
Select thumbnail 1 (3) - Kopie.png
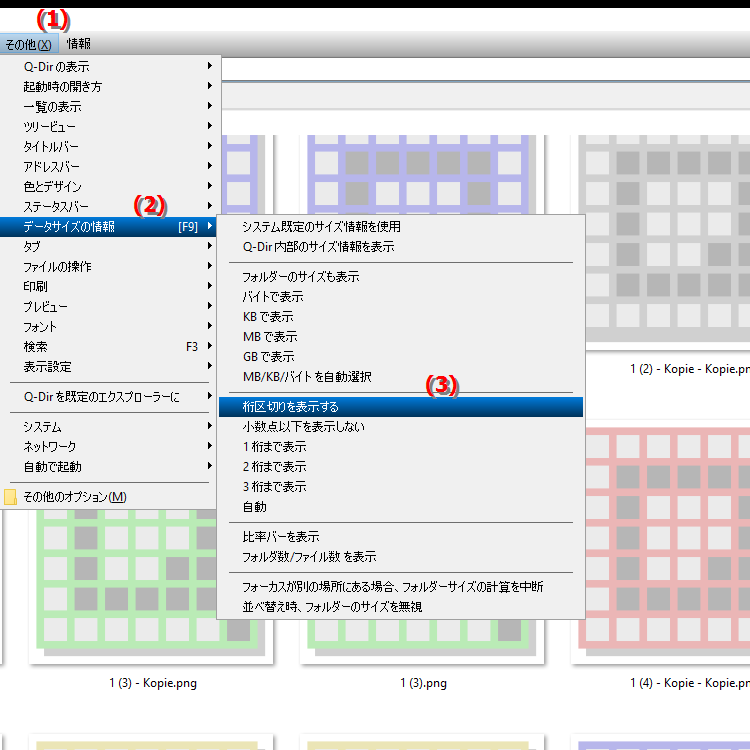click(x=151, y=586)
